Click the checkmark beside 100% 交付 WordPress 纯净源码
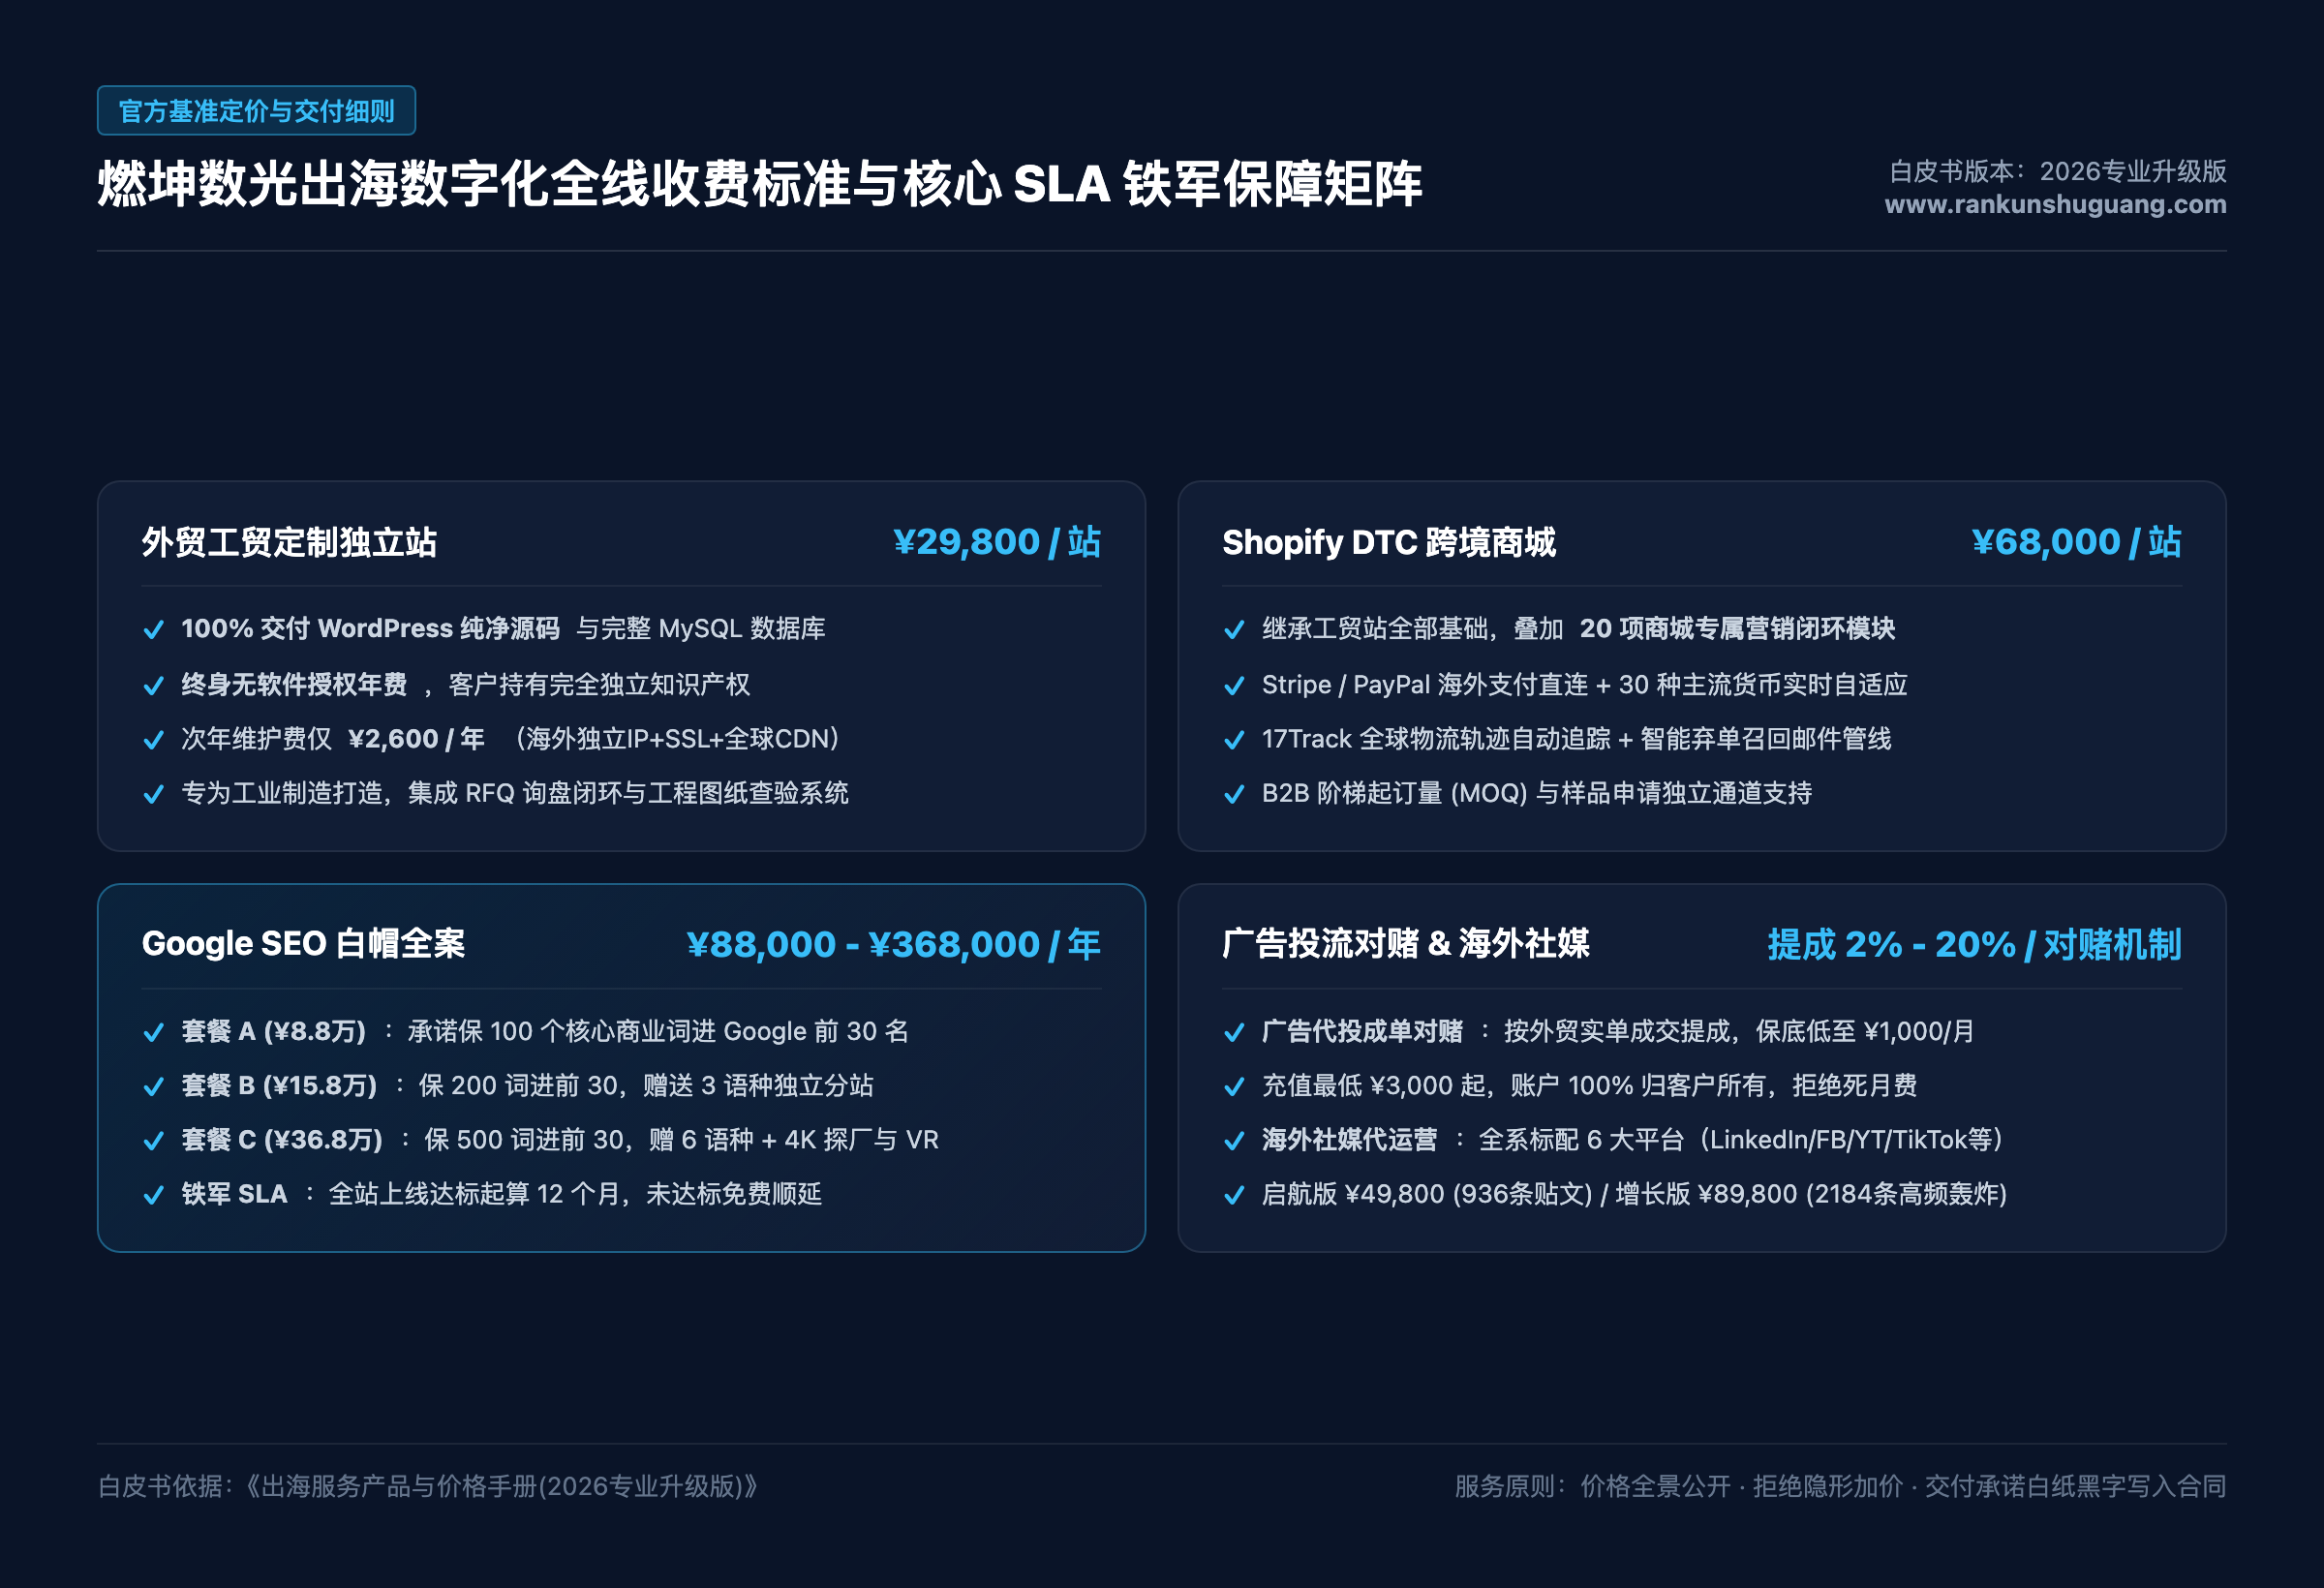 coord(153,630)
